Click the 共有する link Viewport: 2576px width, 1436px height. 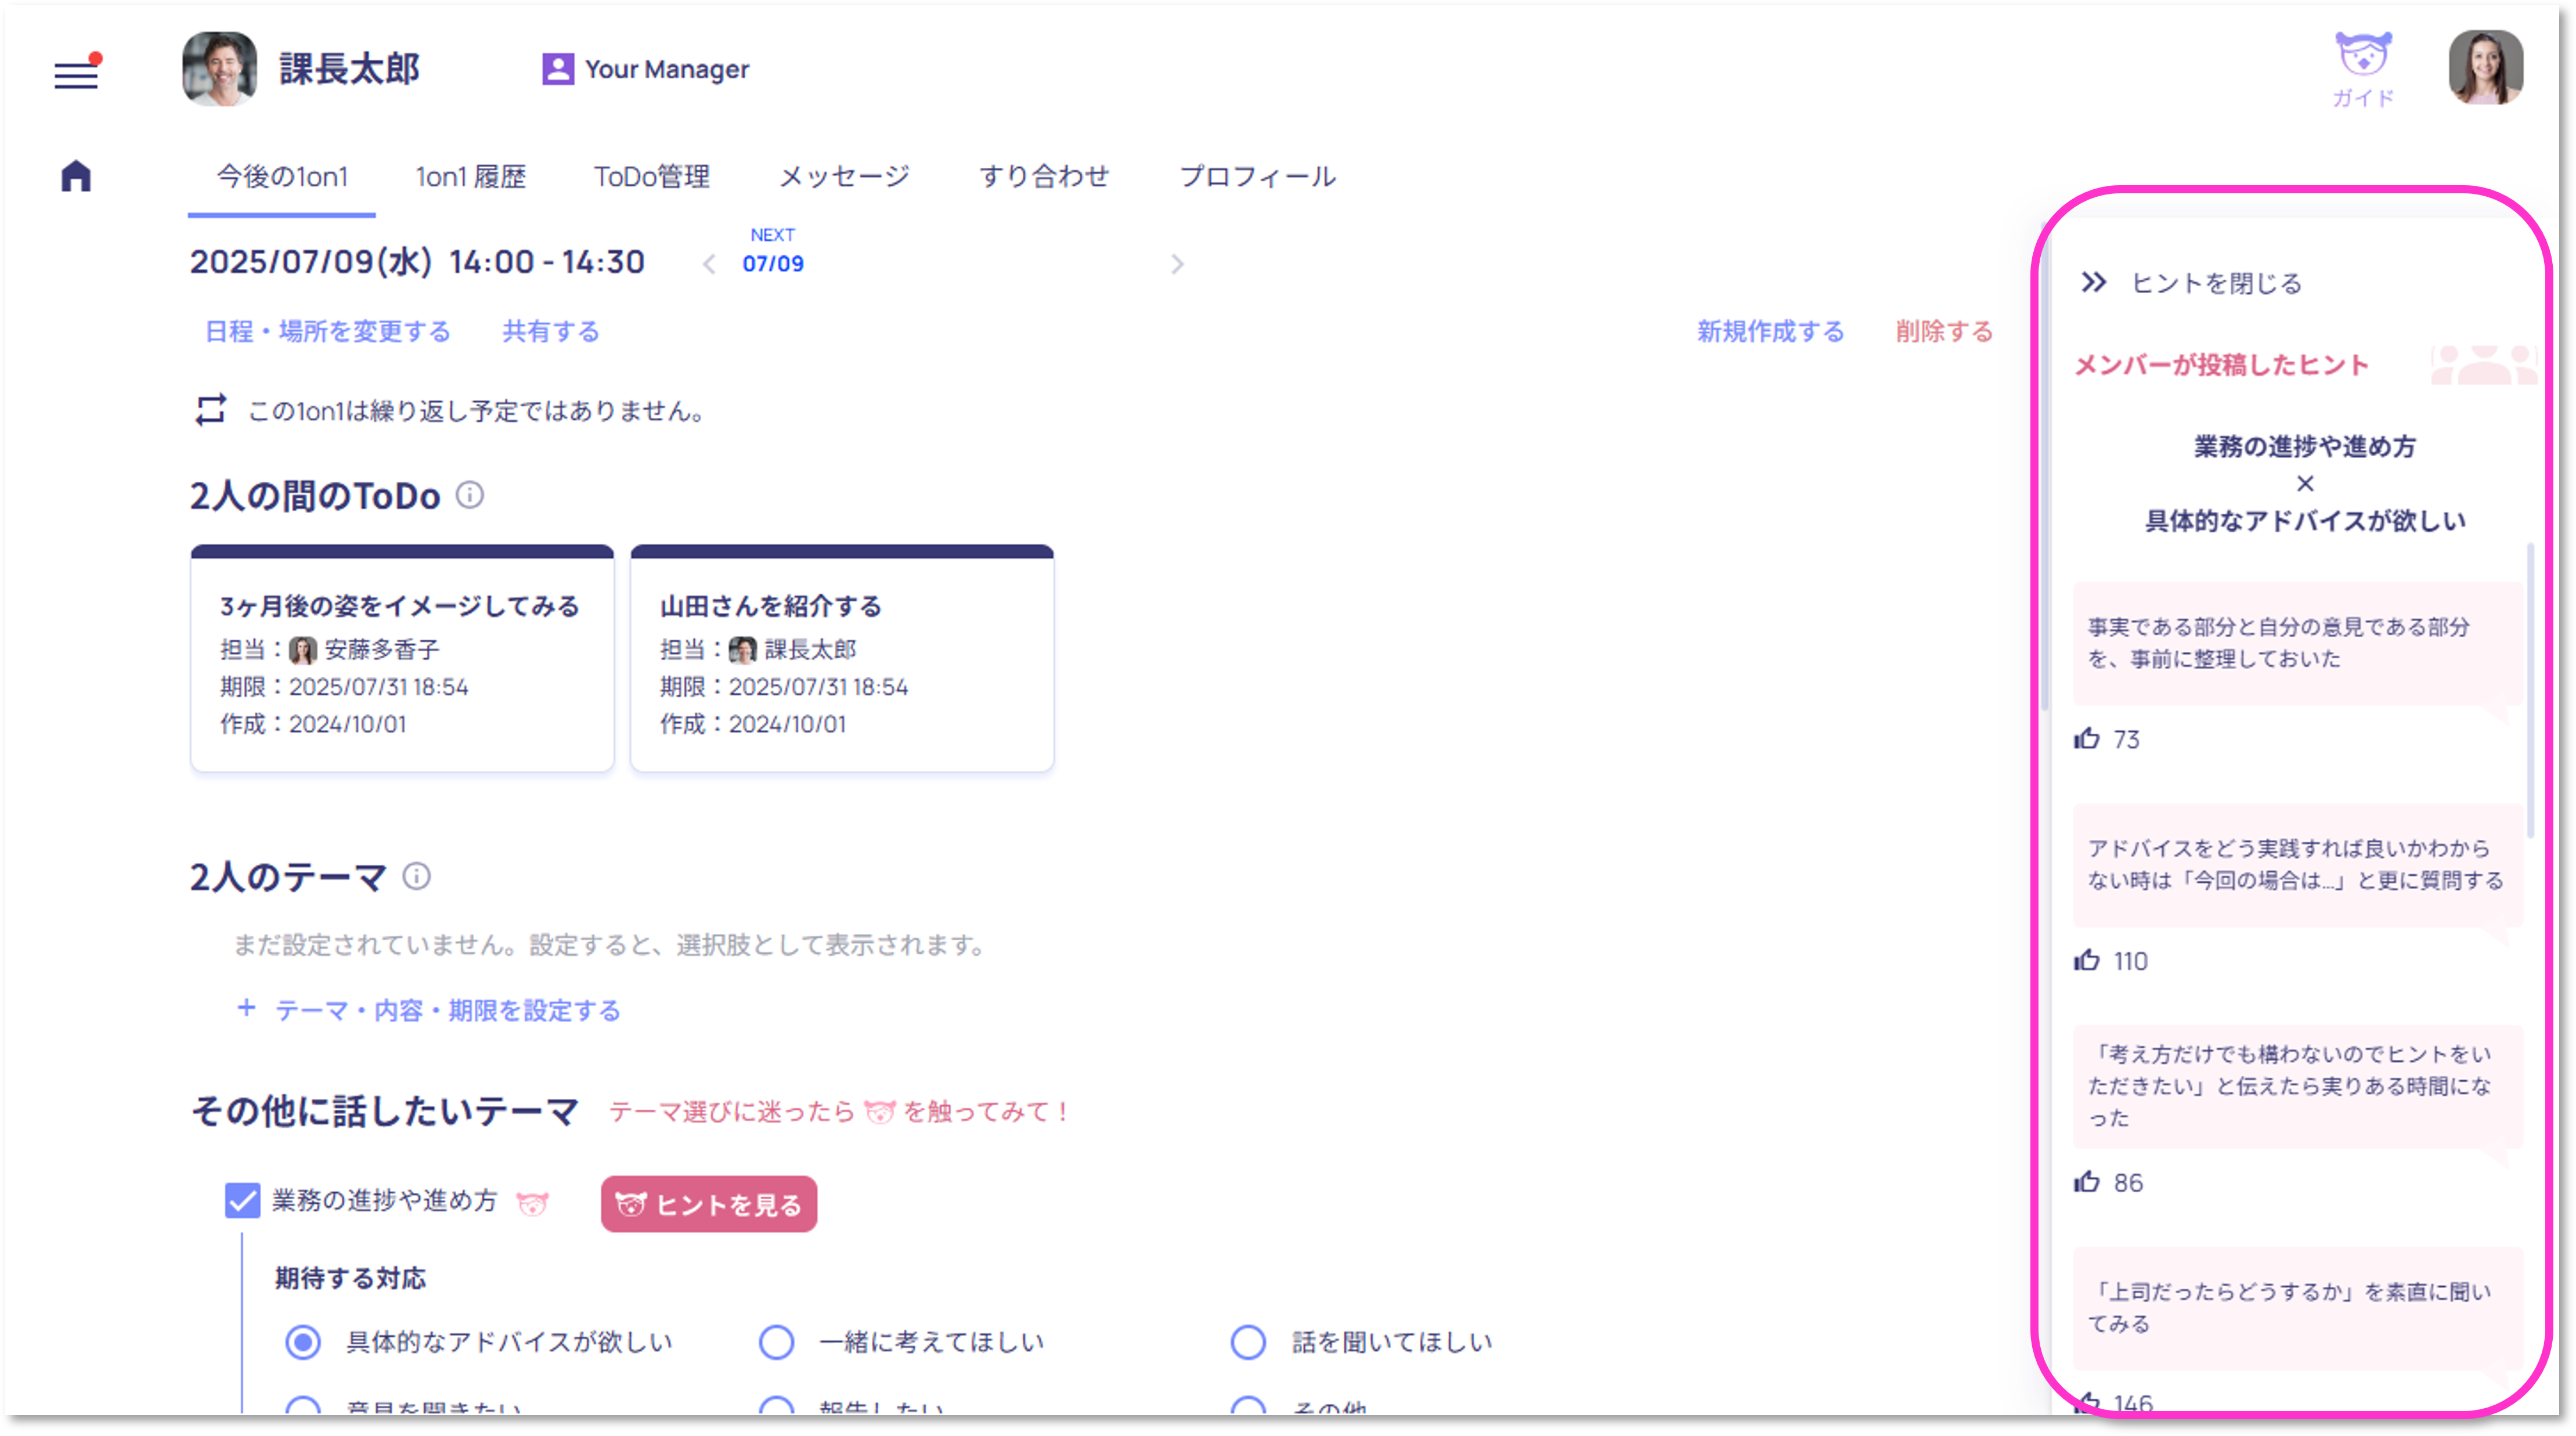point(551,331)
